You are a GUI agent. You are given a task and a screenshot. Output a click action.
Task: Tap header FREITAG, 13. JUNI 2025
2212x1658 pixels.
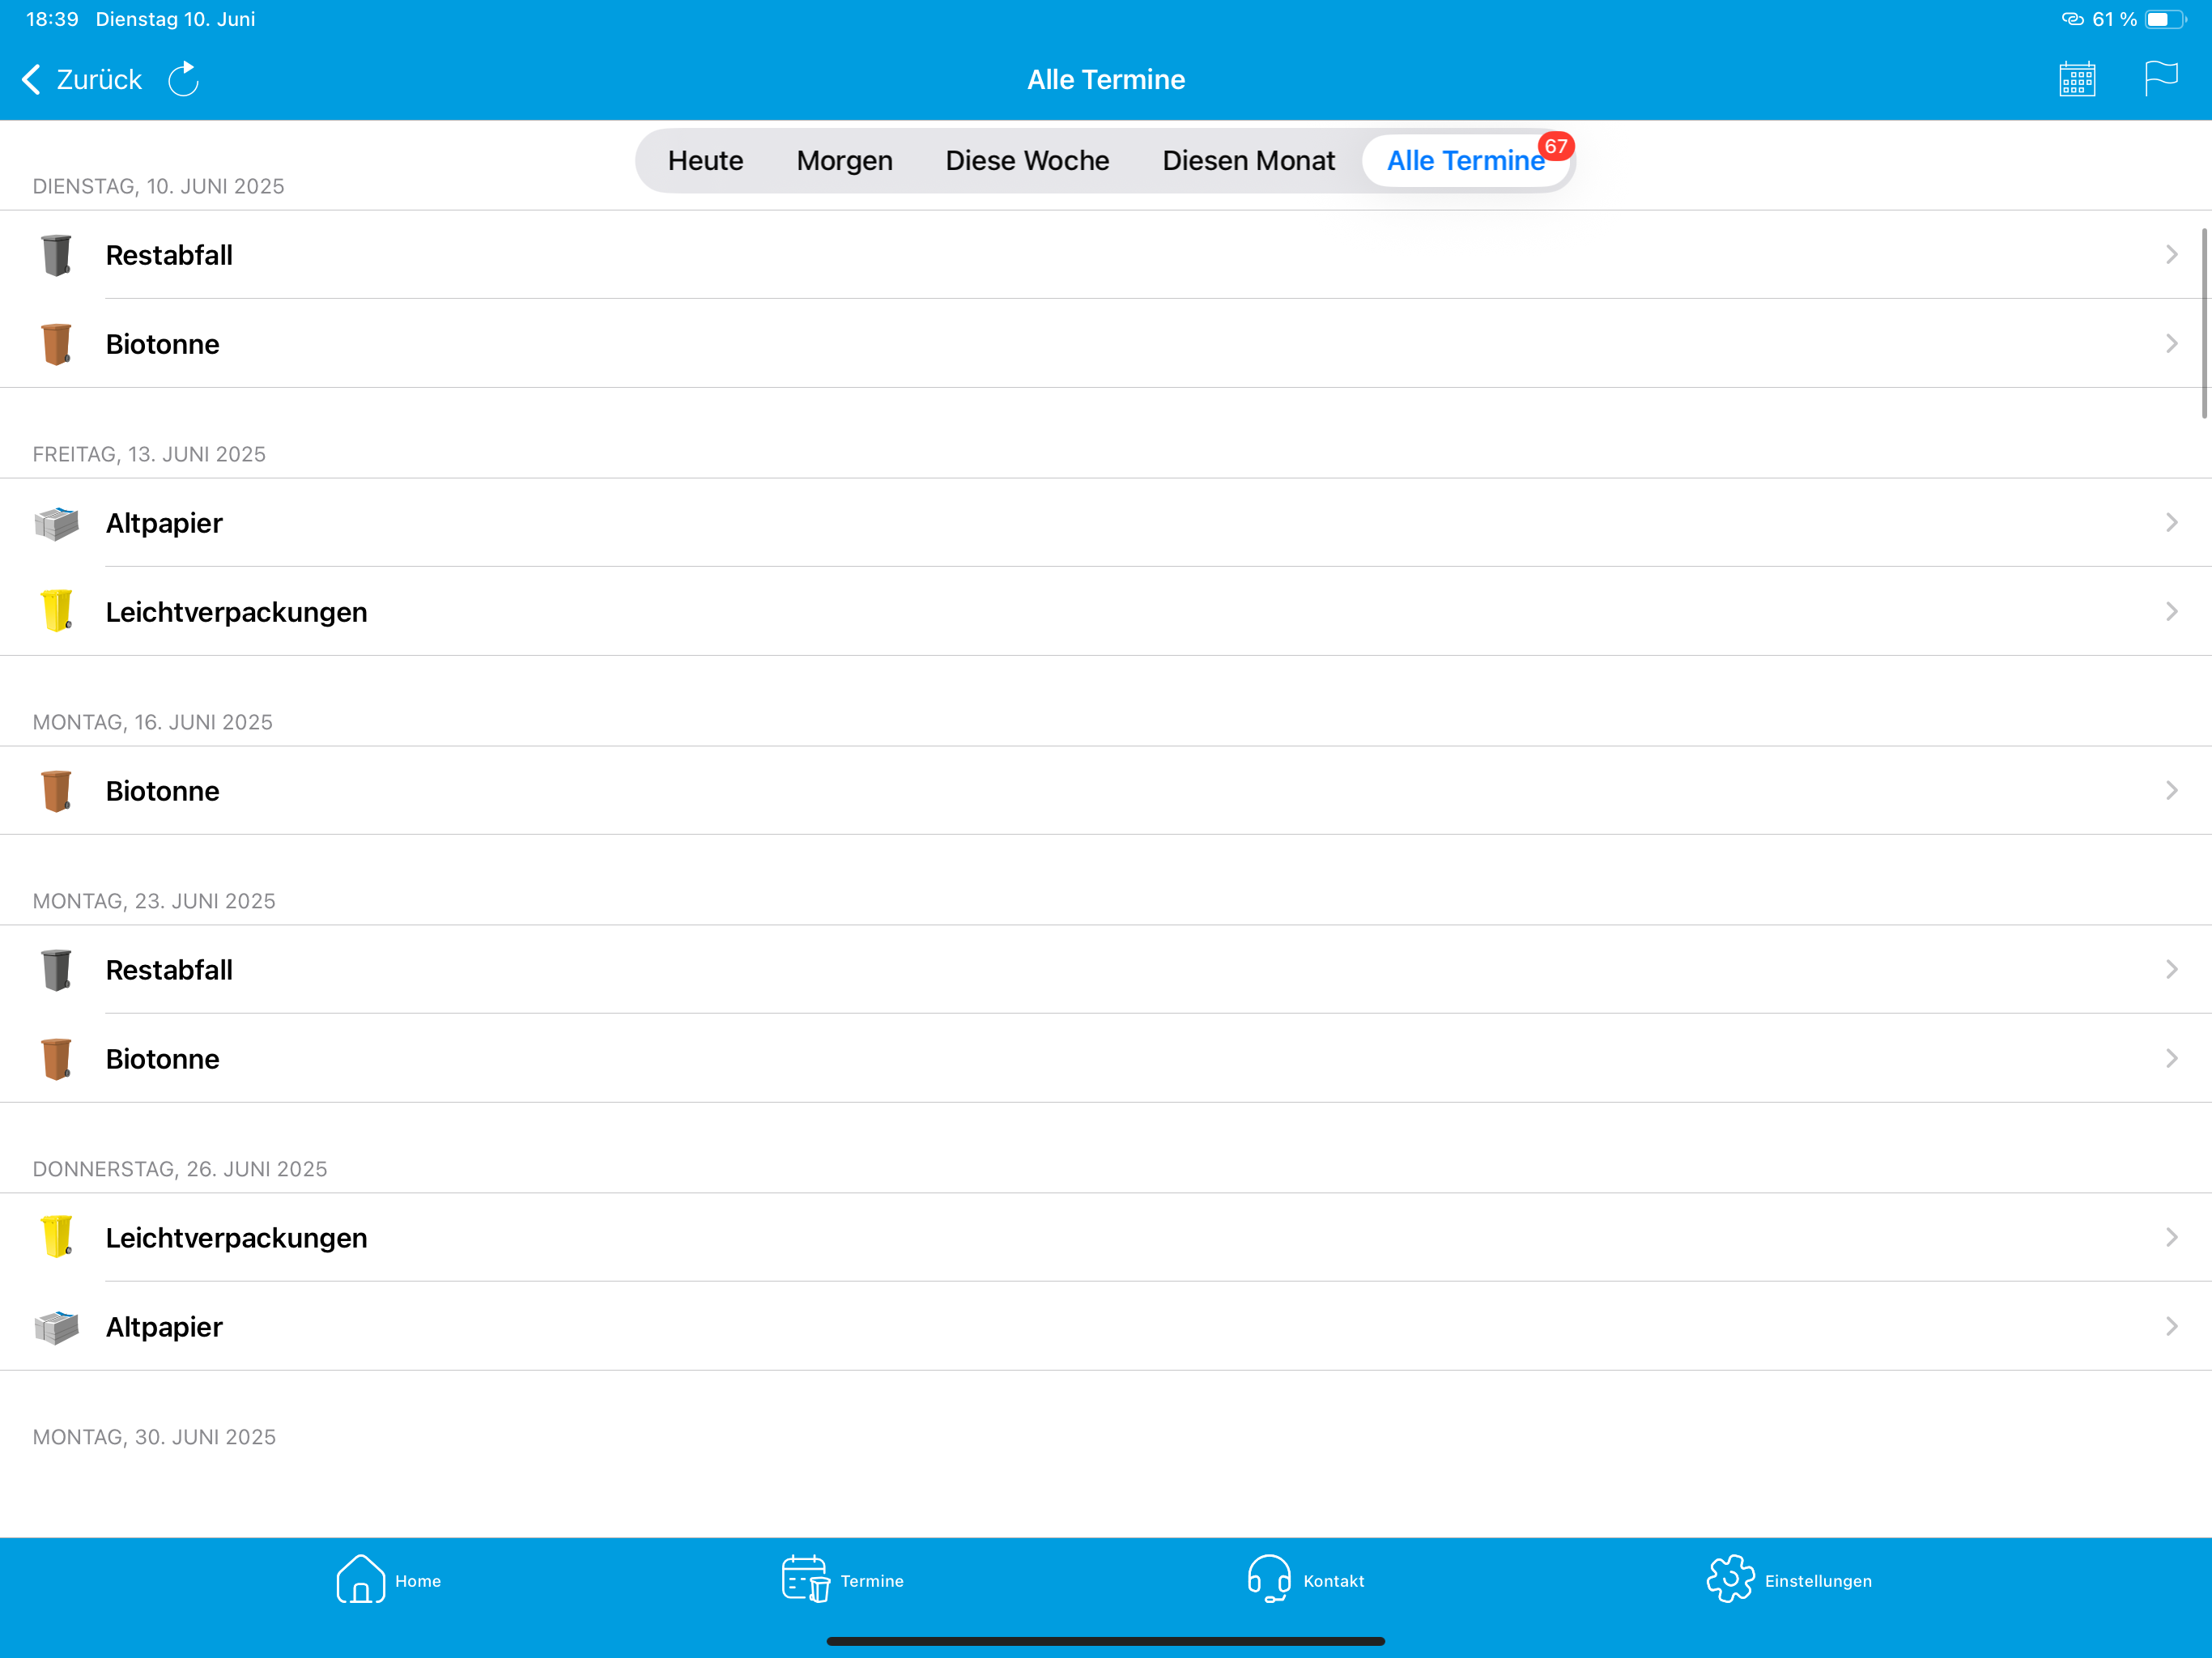click(149, 454)
